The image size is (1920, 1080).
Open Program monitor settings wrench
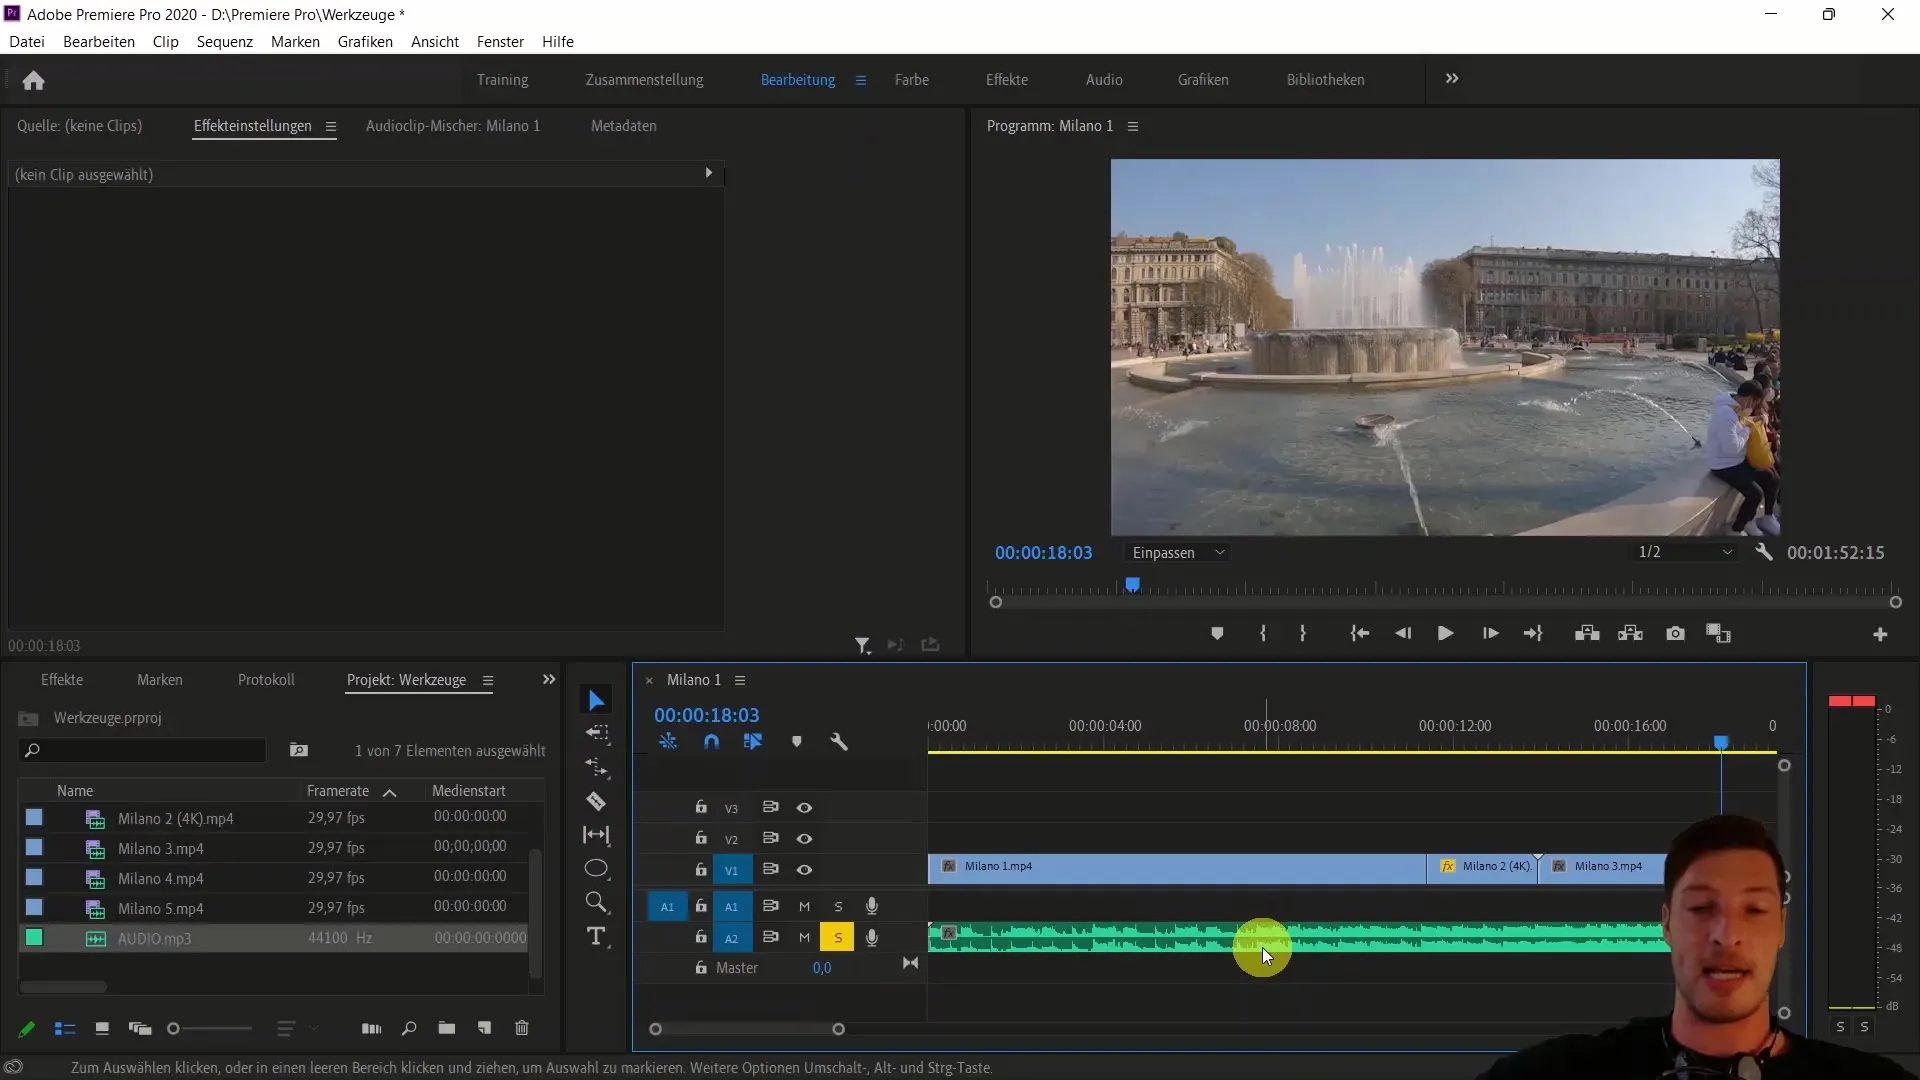(x=1764, y=552)
